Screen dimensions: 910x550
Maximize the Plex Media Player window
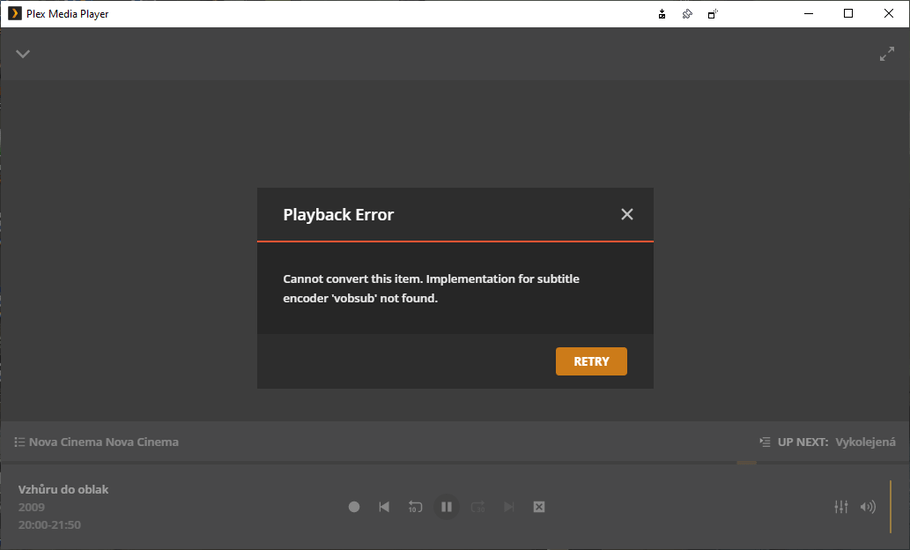pyautogui.click(x=848, y=13)
